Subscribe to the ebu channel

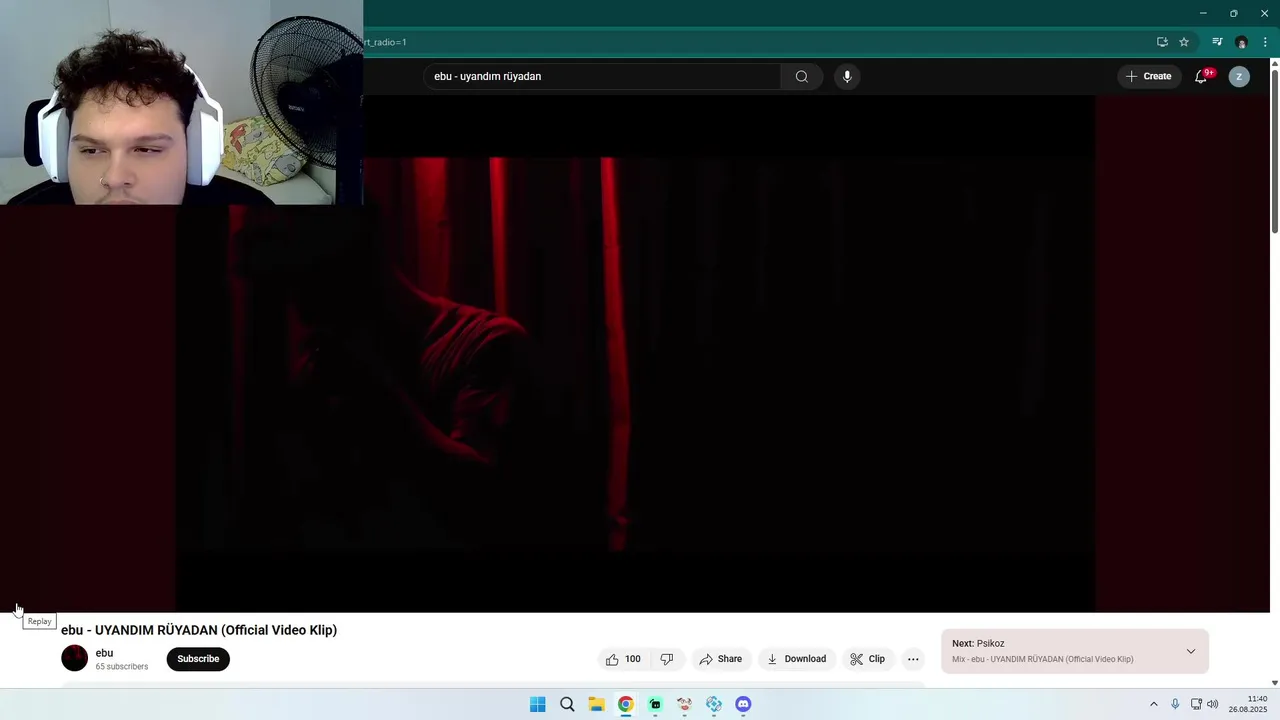(198, 659)
